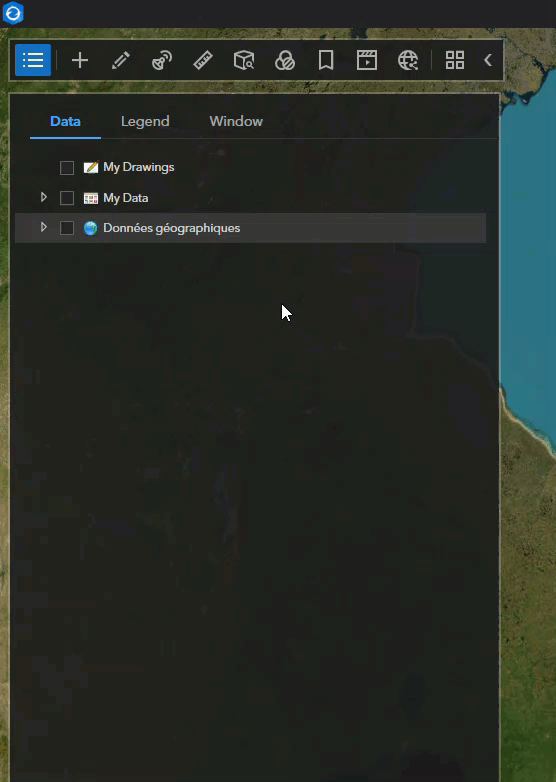Switch to the Legend tab
Screen dimensions: 556x782
[145, 121]
